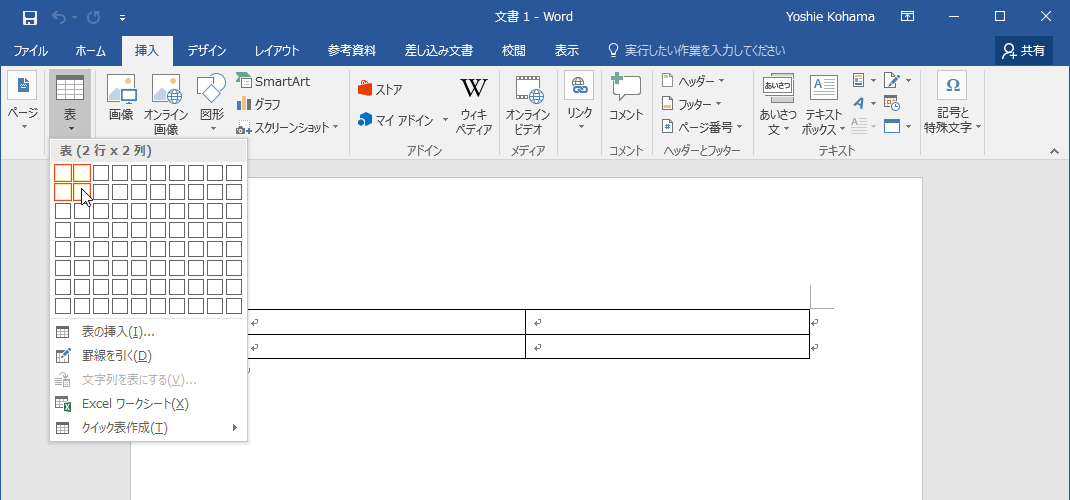Click the Redo (repeat) icon
The width and height of the screenshot is (1070, 500).
tap(95, 16)
